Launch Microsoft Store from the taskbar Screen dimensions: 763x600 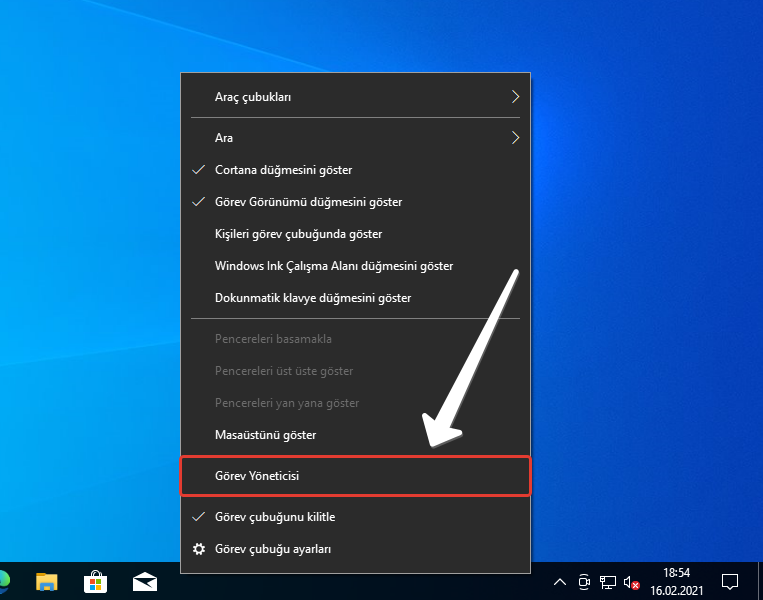pos(95,581)
